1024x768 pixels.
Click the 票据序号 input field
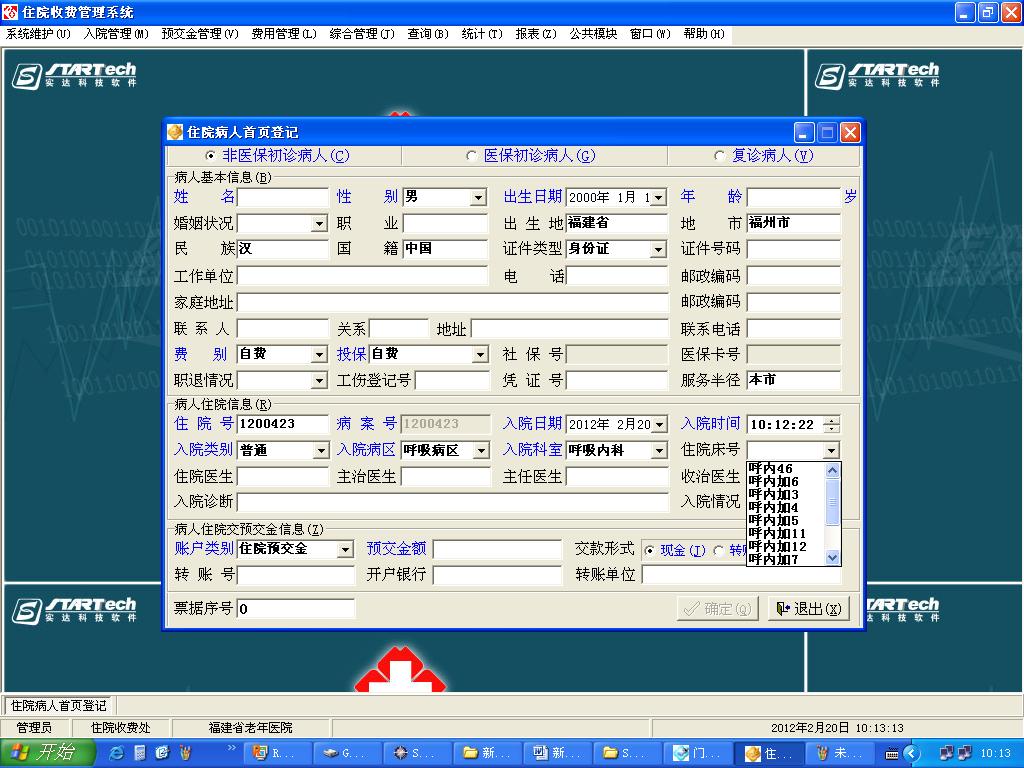[x=296, y=609]
